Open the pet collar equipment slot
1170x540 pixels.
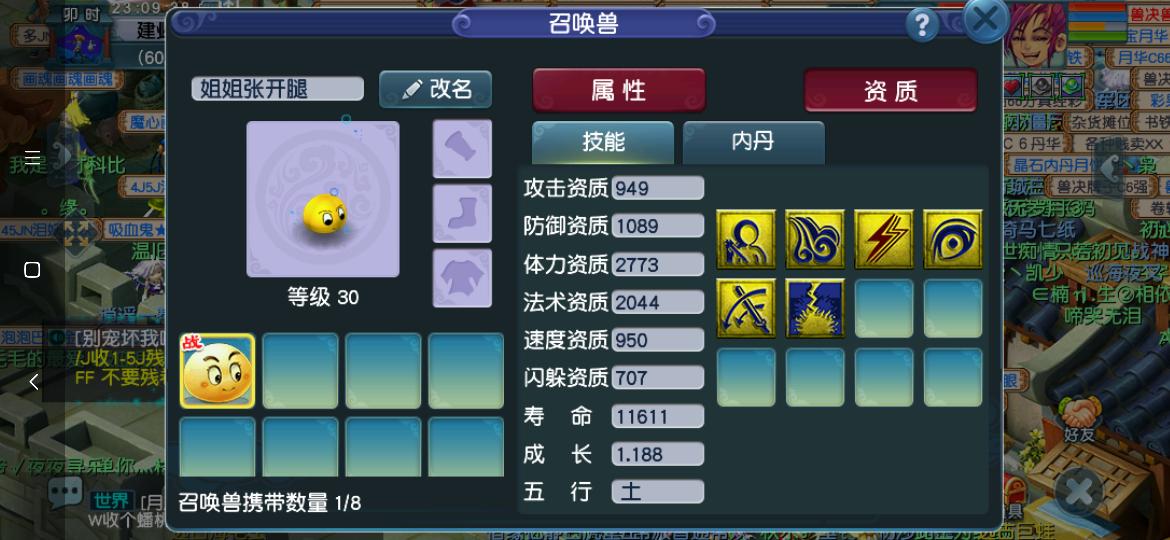pos(462,148)
